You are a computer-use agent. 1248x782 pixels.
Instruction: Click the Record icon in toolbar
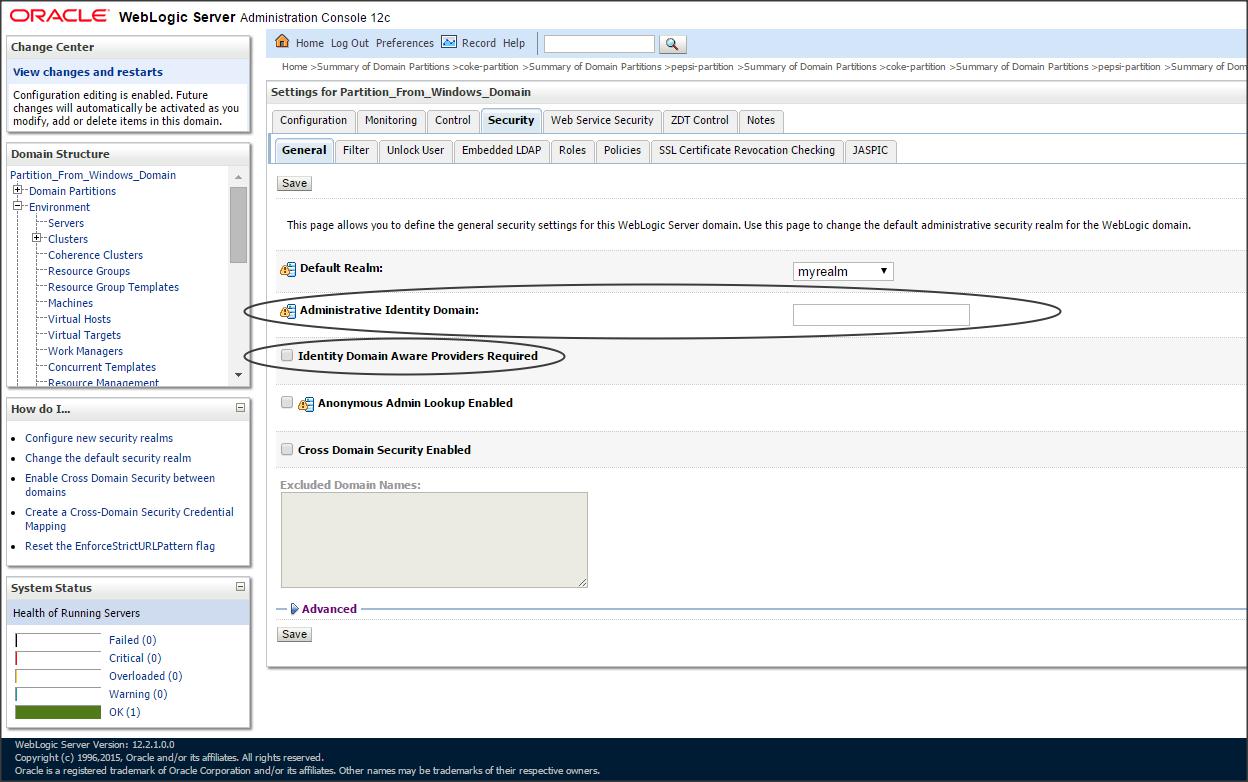point(449,42)
